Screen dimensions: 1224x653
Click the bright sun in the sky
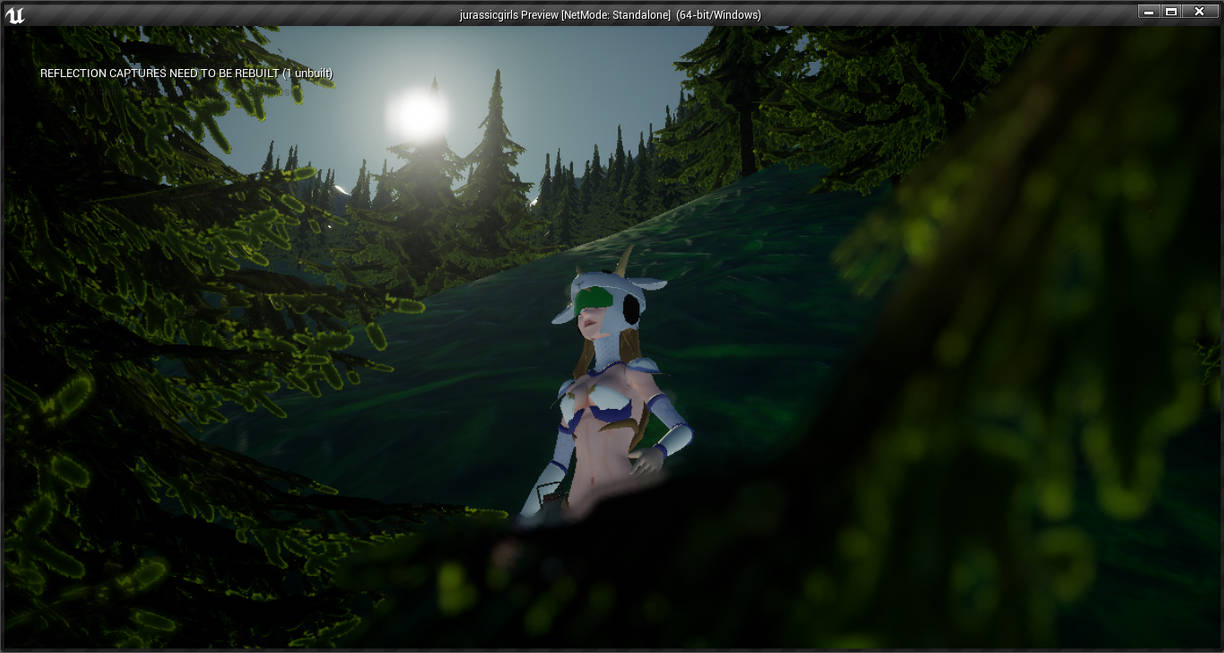(x=417, y=115)
